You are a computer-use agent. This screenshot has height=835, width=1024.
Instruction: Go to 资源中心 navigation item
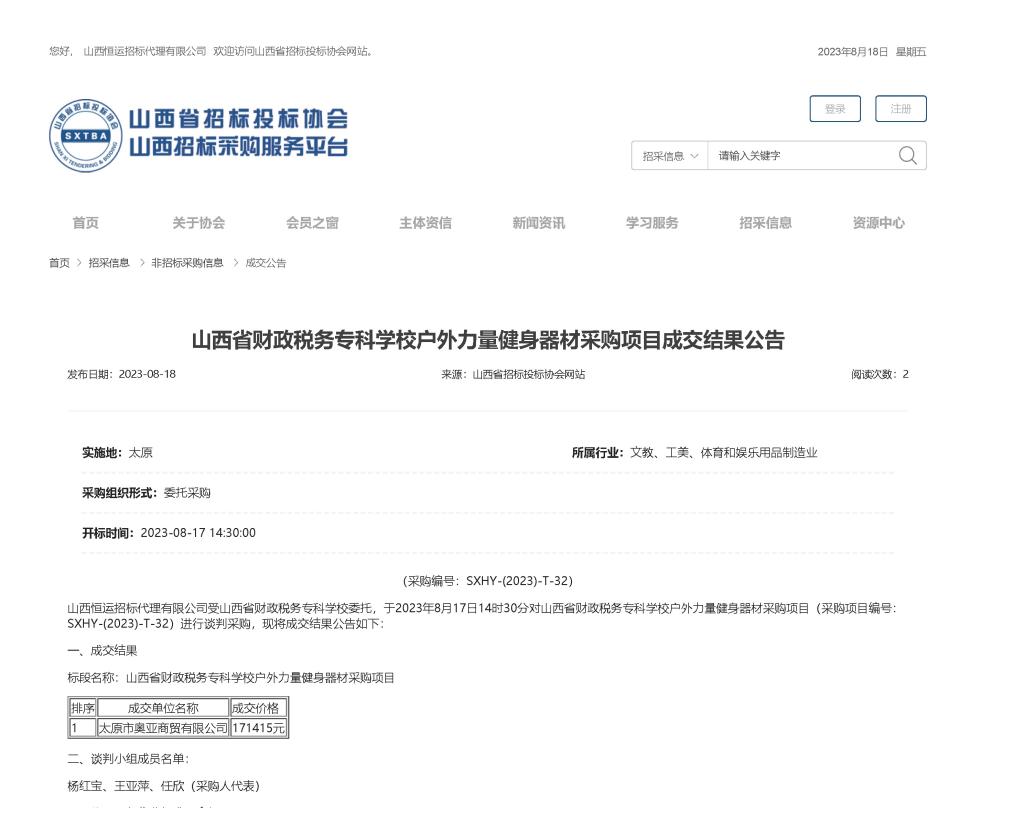coord(878,223)
